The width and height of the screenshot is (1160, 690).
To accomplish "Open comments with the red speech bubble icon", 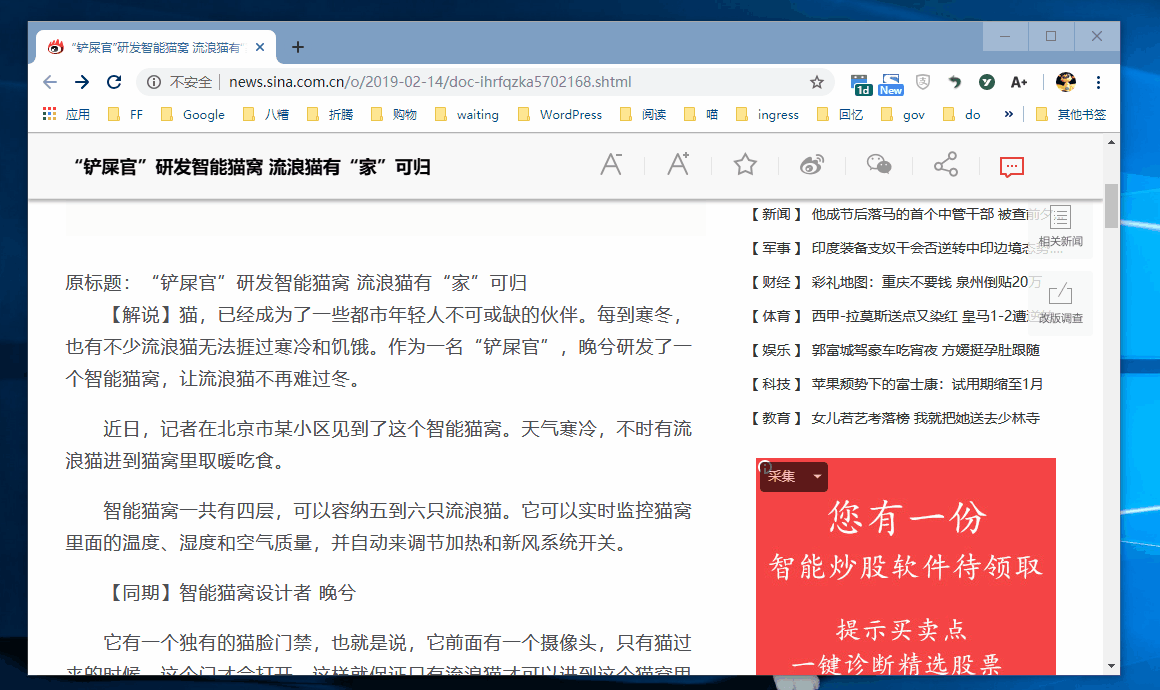I will tap(1011, 167).
